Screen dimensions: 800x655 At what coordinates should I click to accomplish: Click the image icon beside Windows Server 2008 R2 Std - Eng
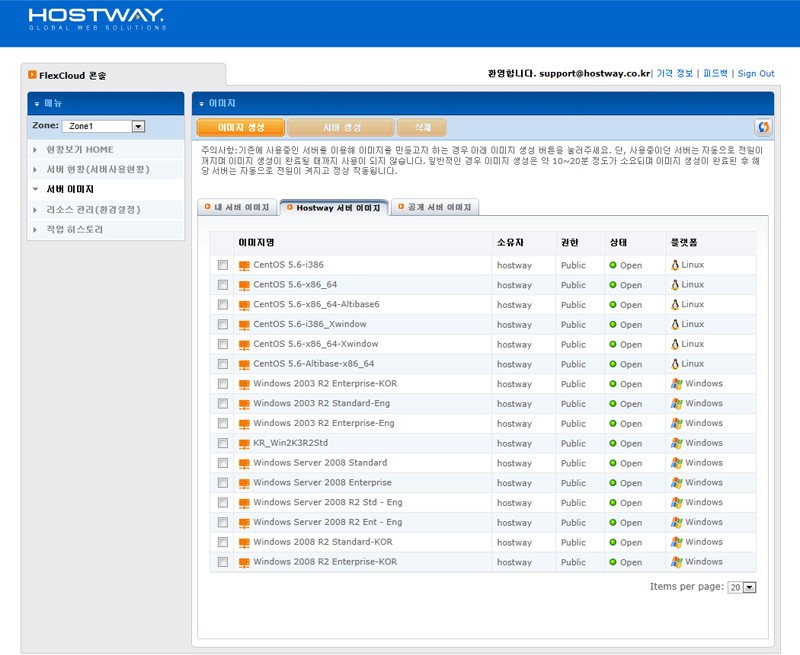[x=244, y=503]
